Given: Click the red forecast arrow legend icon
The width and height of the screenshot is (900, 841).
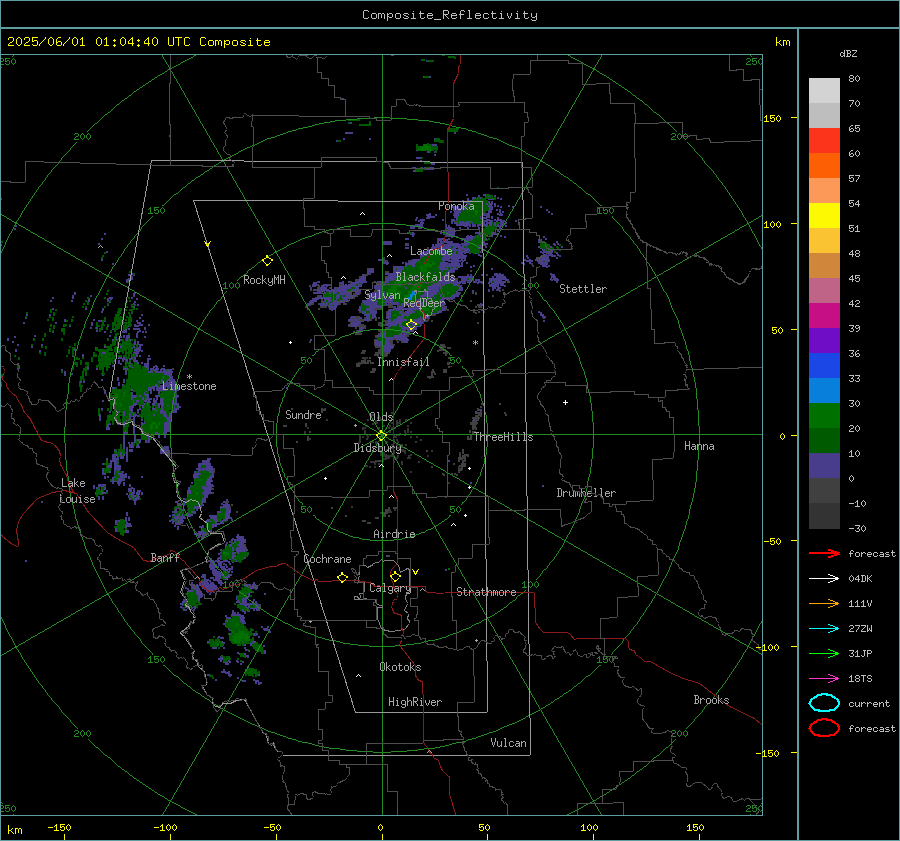Looking at the screenshot, I should (824, 553).
